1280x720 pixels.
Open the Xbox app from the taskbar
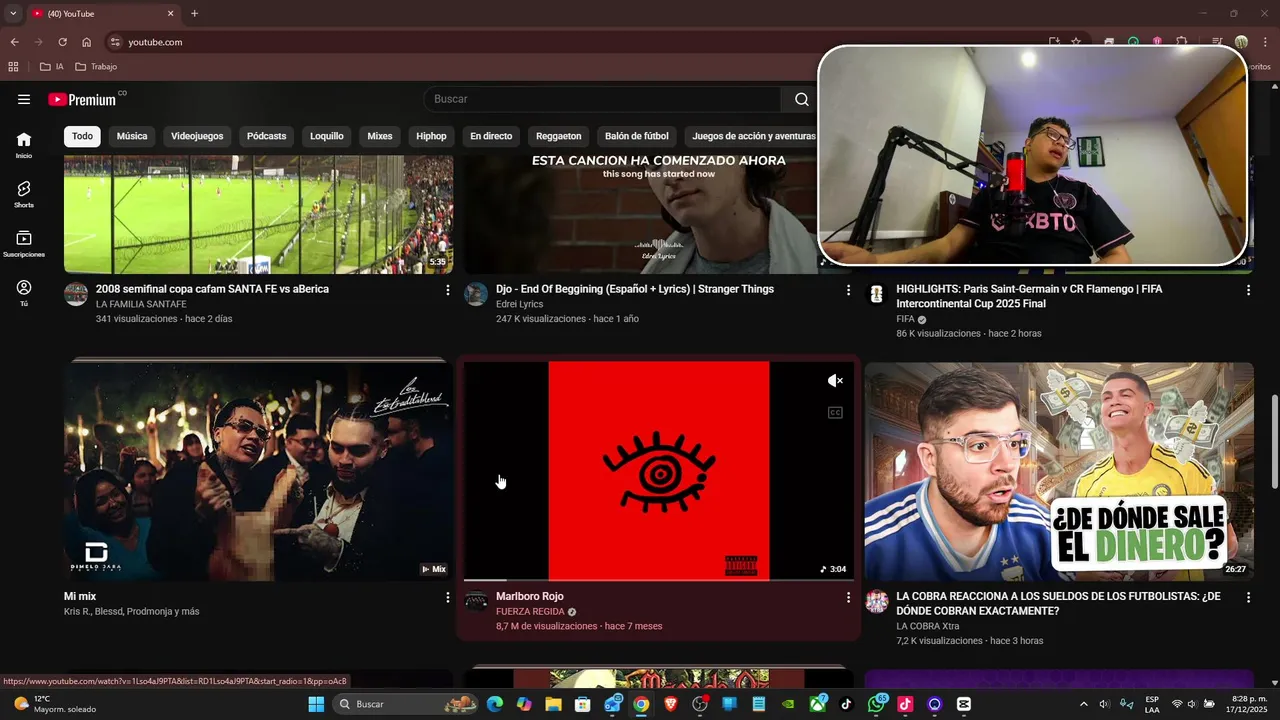pos(818,704)
